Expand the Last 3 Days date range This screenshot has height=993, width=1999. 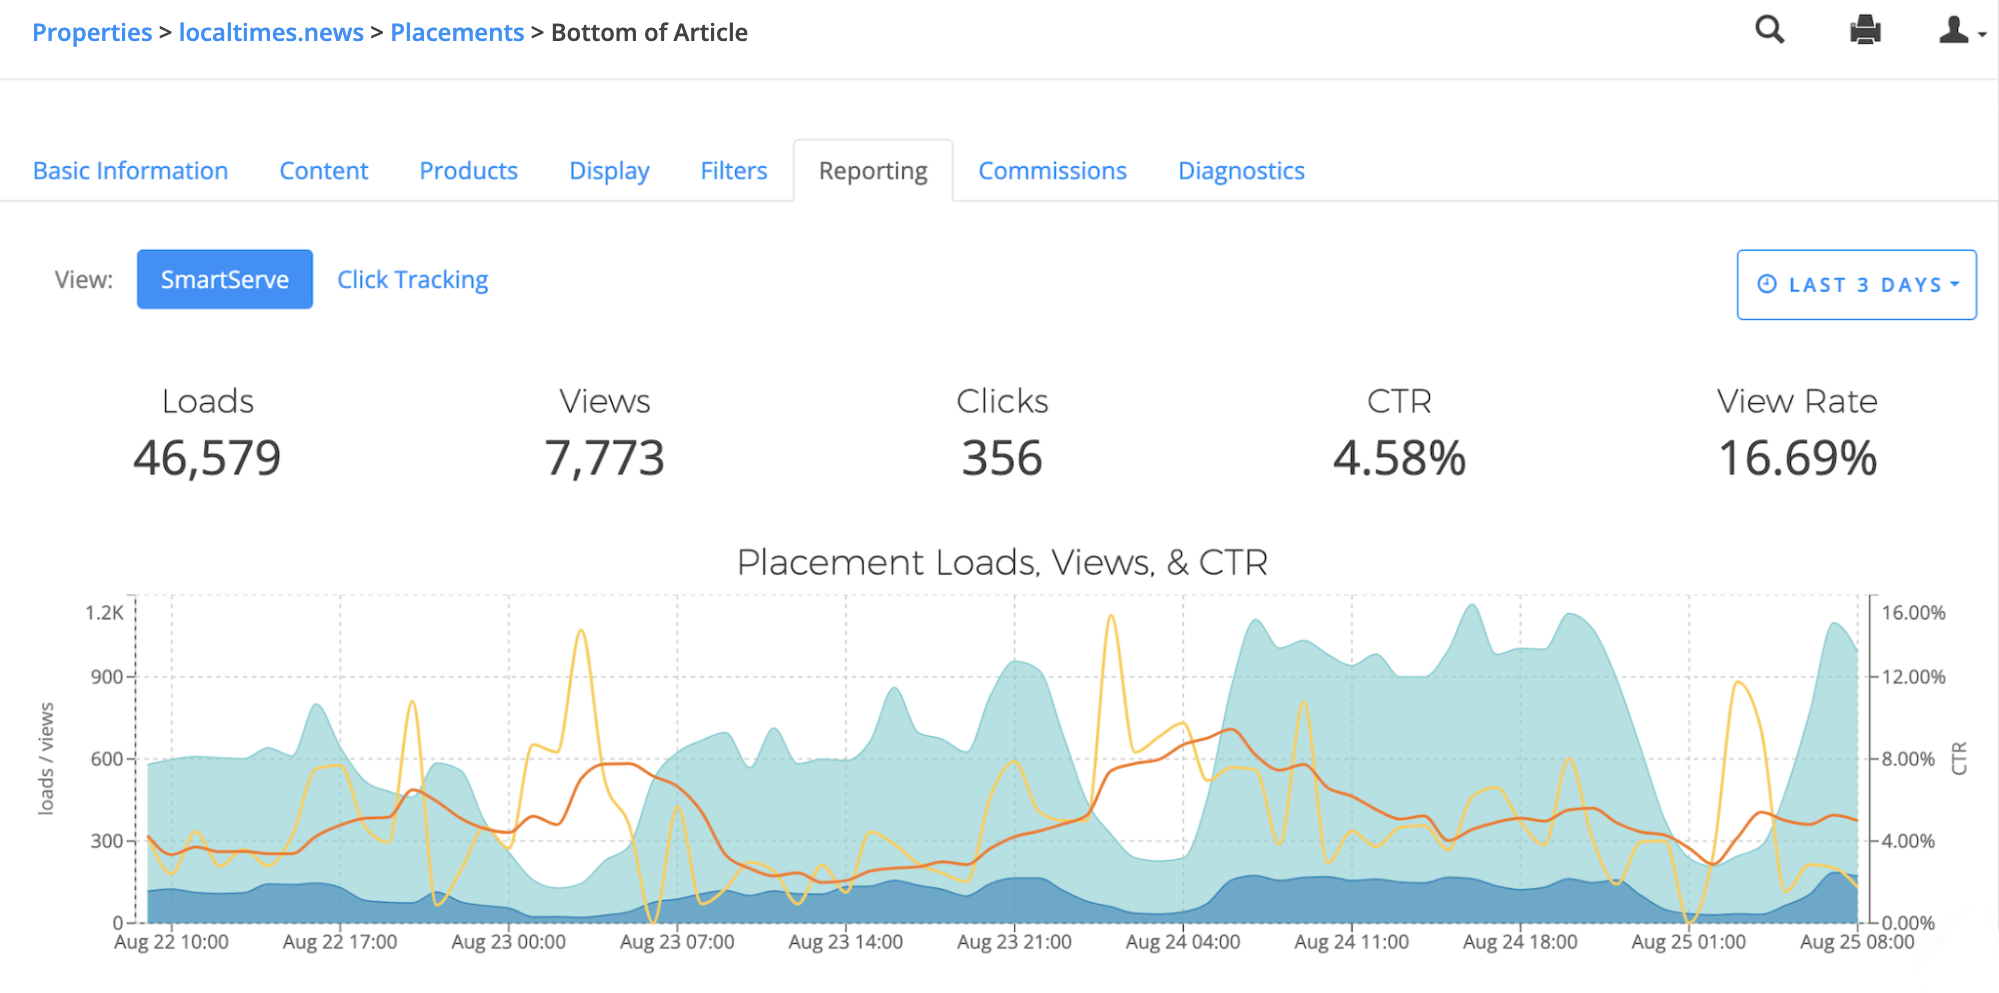(x=1856, y=285)
